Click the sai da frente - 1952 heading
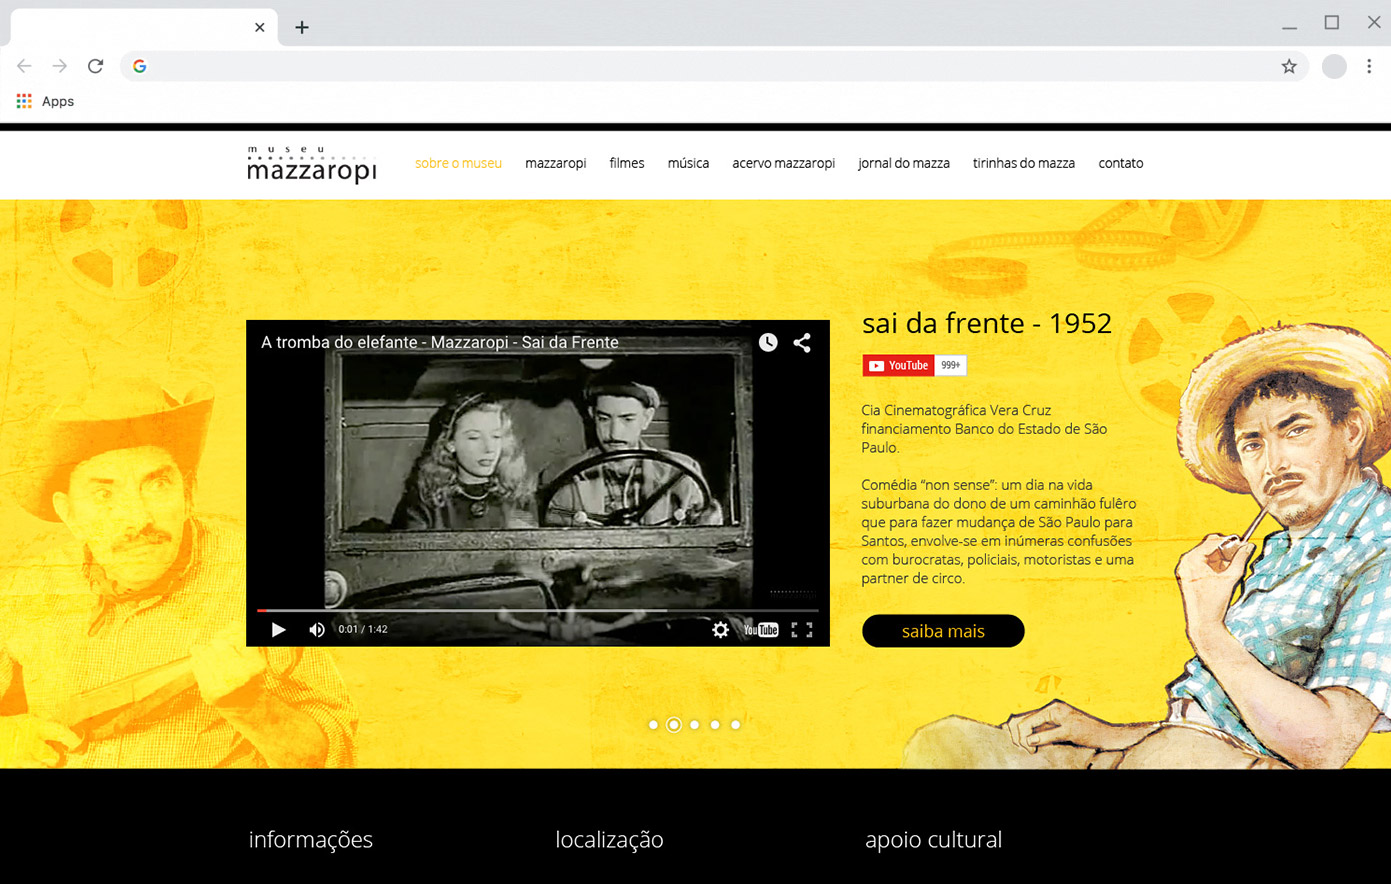 pos(987,323)
